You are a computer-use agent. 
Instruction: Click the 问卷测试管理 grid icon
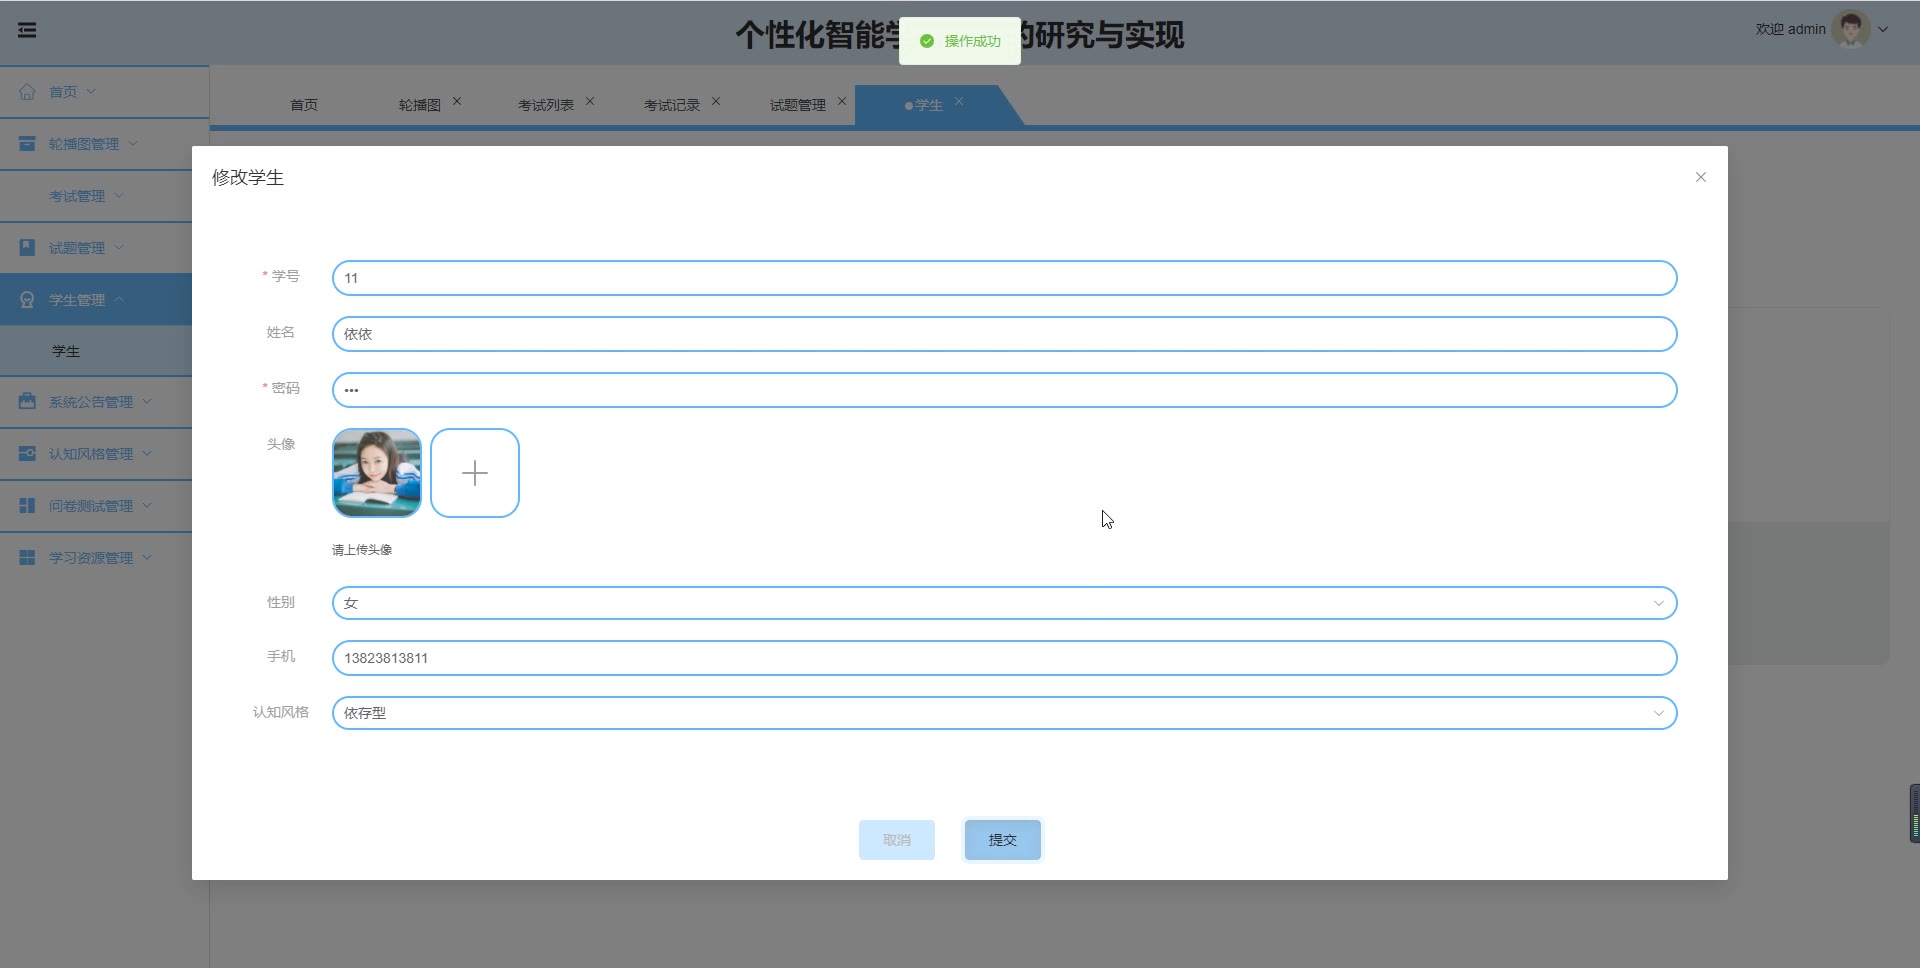coord(27,505)
